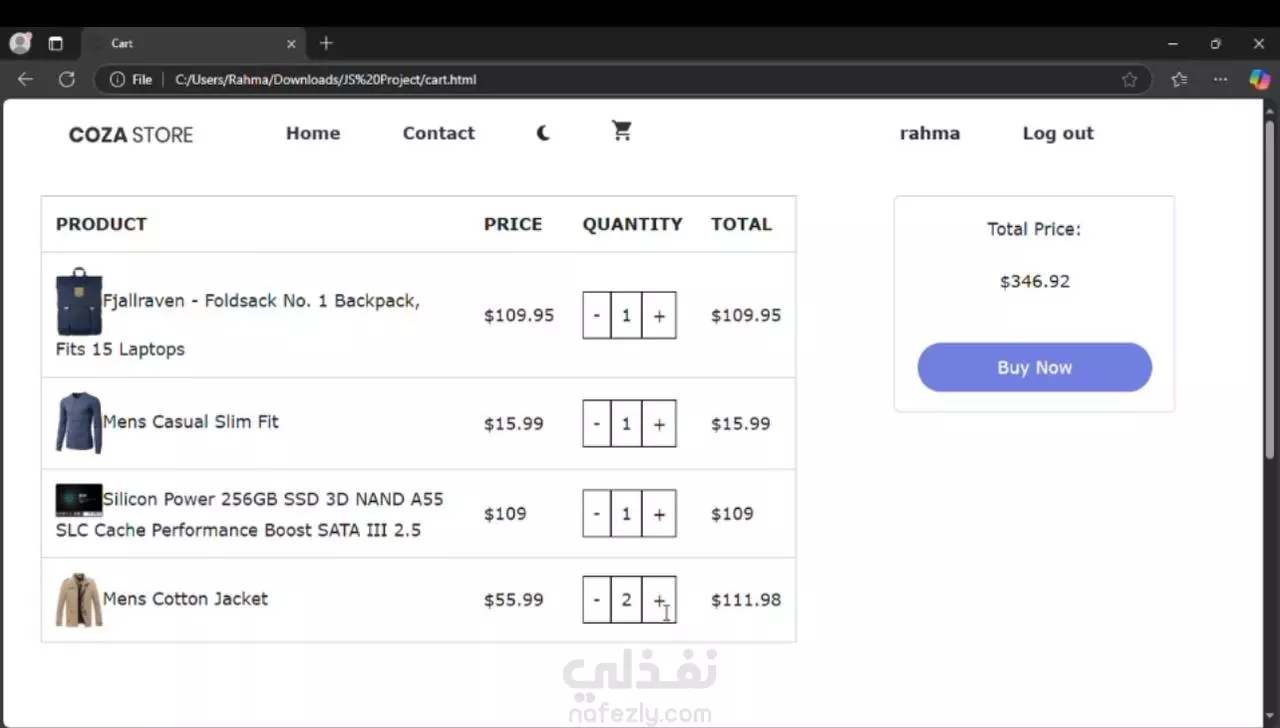This screenshot has width=1280, height=728.
Task: Add this page to favorites star
Action: click(x=1129, y=79)
